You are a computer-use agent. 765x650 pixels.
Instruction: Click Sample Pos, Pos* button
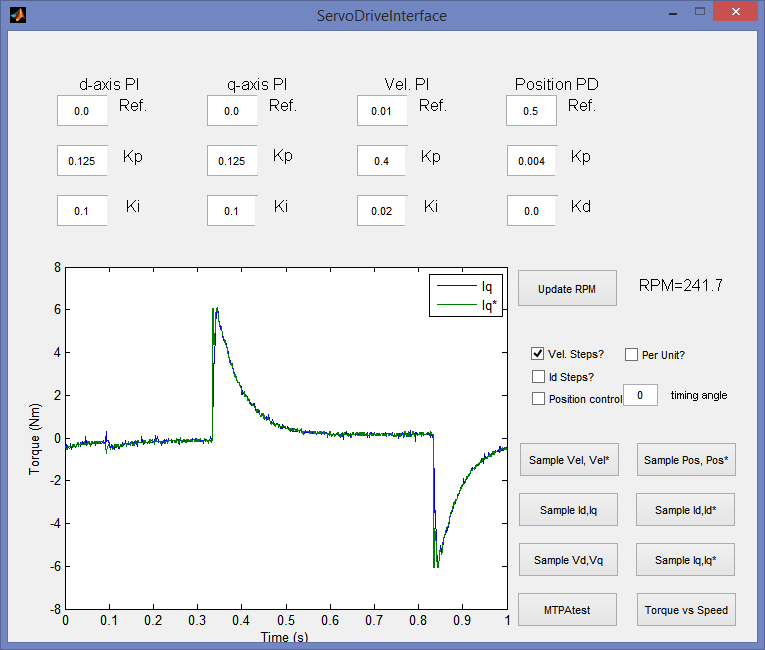(x=686, y=460)
